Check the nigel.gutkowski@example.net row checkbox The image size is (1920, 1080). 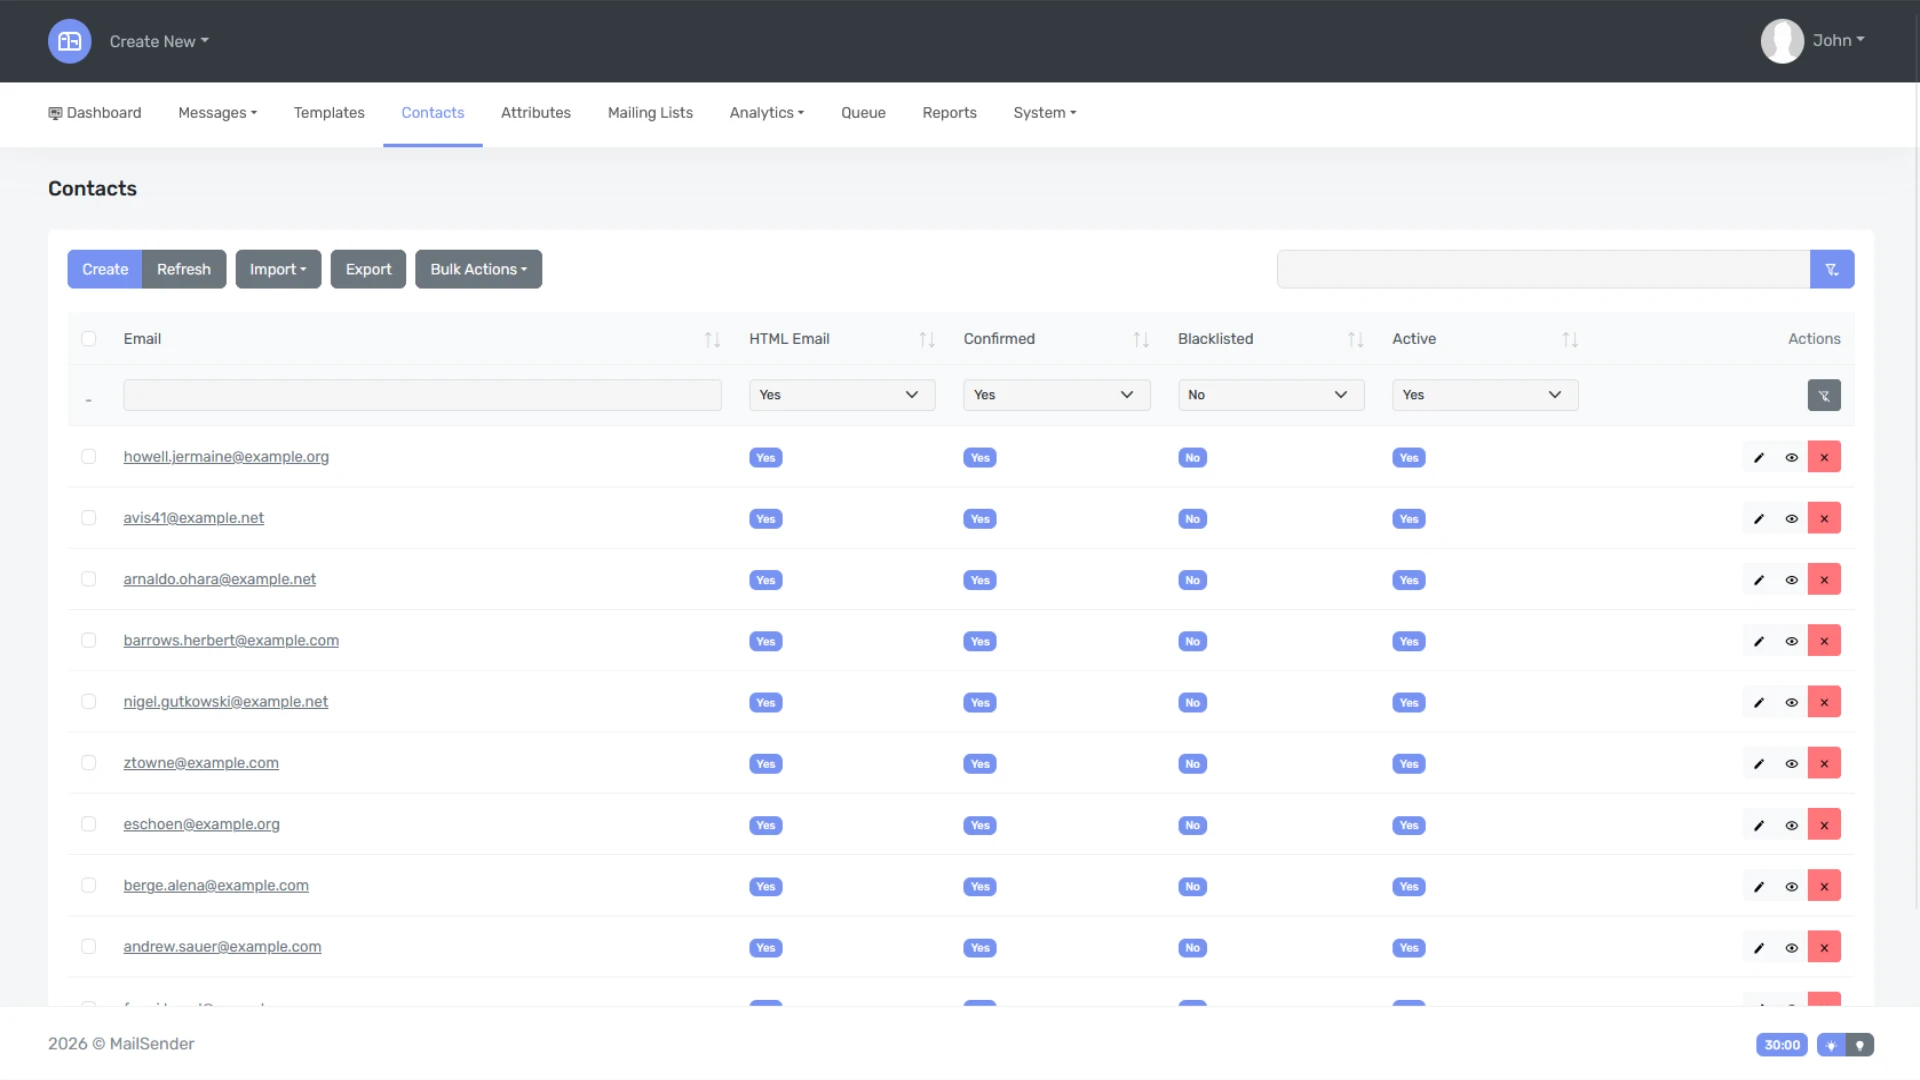coord(89,702)
